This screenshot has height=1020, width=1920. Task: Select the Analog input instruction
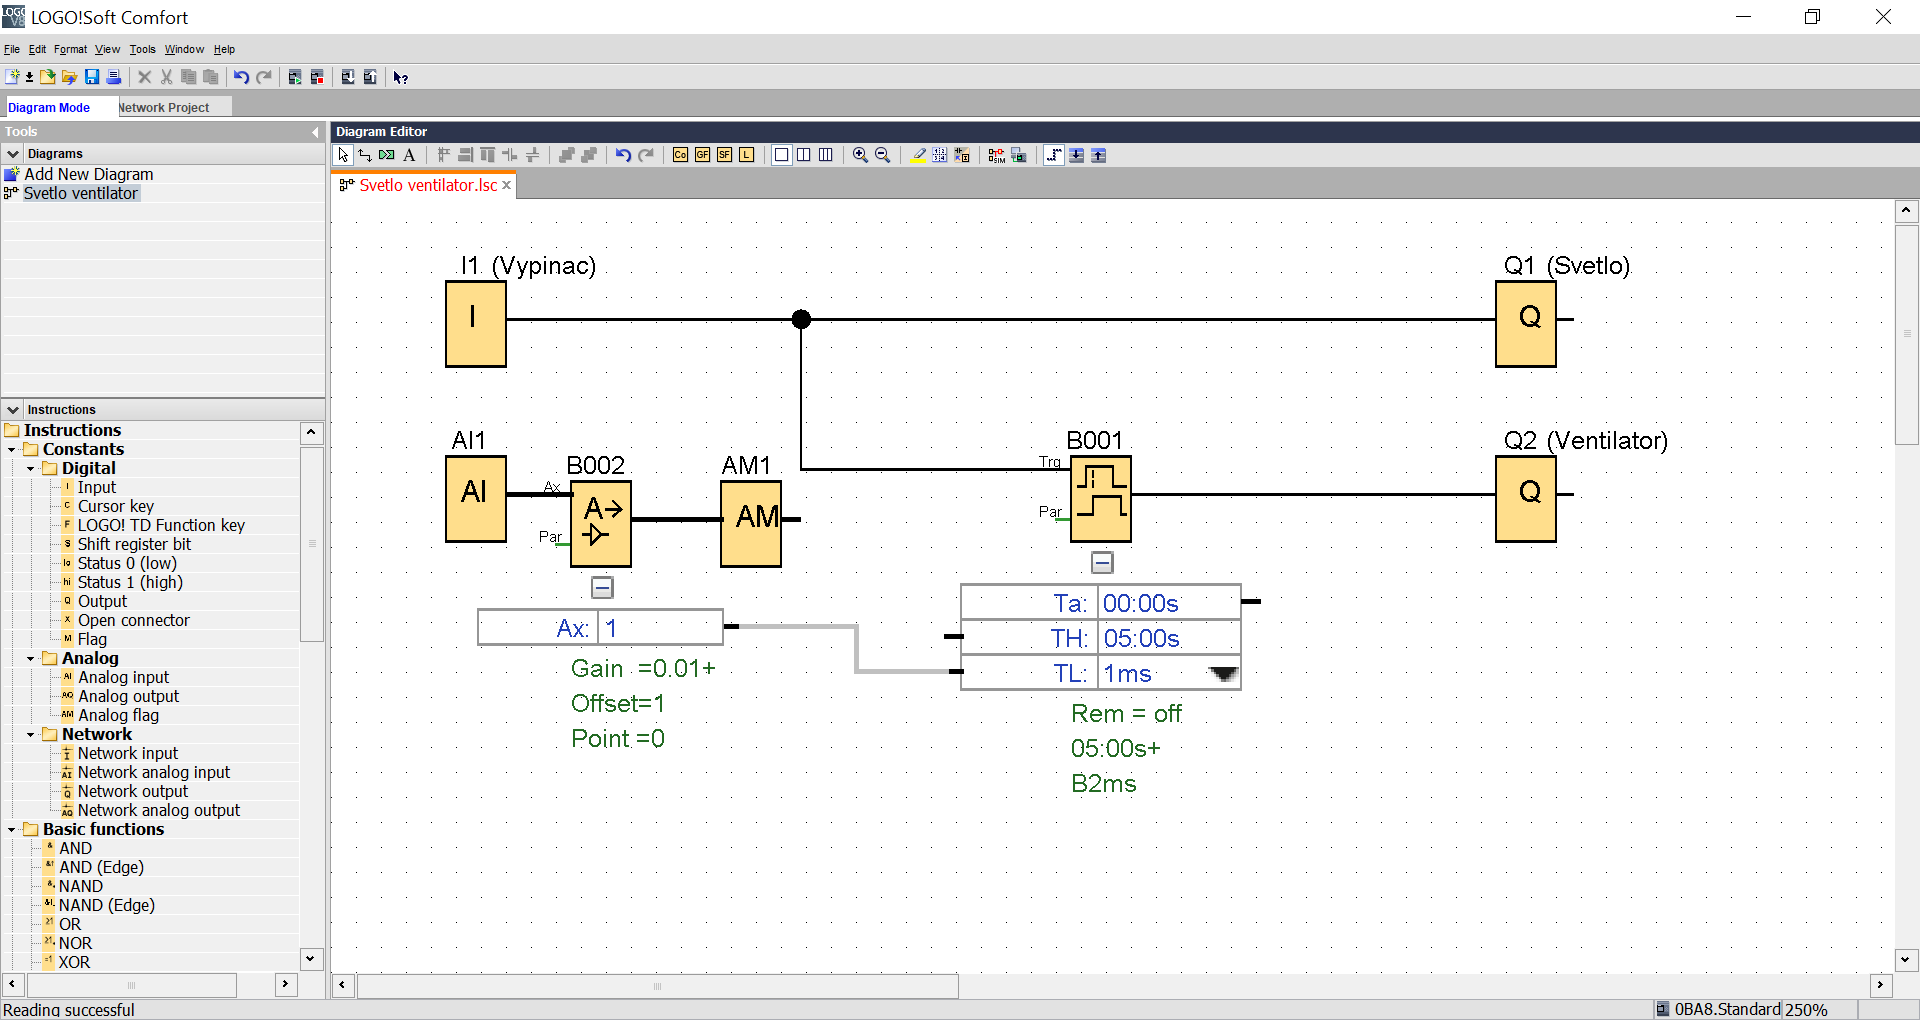tap(123, 677)
